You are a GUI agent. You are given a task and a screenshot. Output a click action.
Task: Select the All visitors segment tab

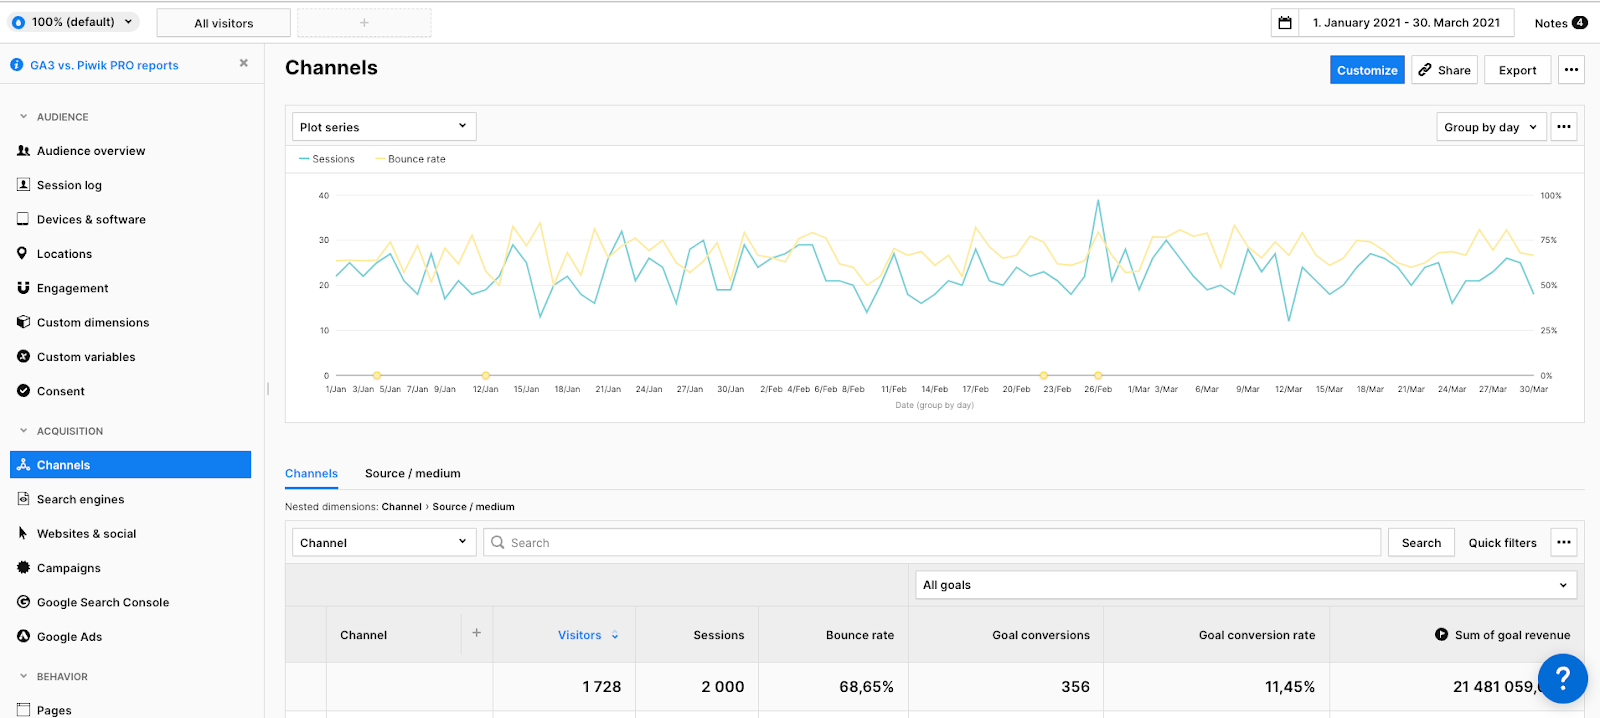tap(224, 23)
